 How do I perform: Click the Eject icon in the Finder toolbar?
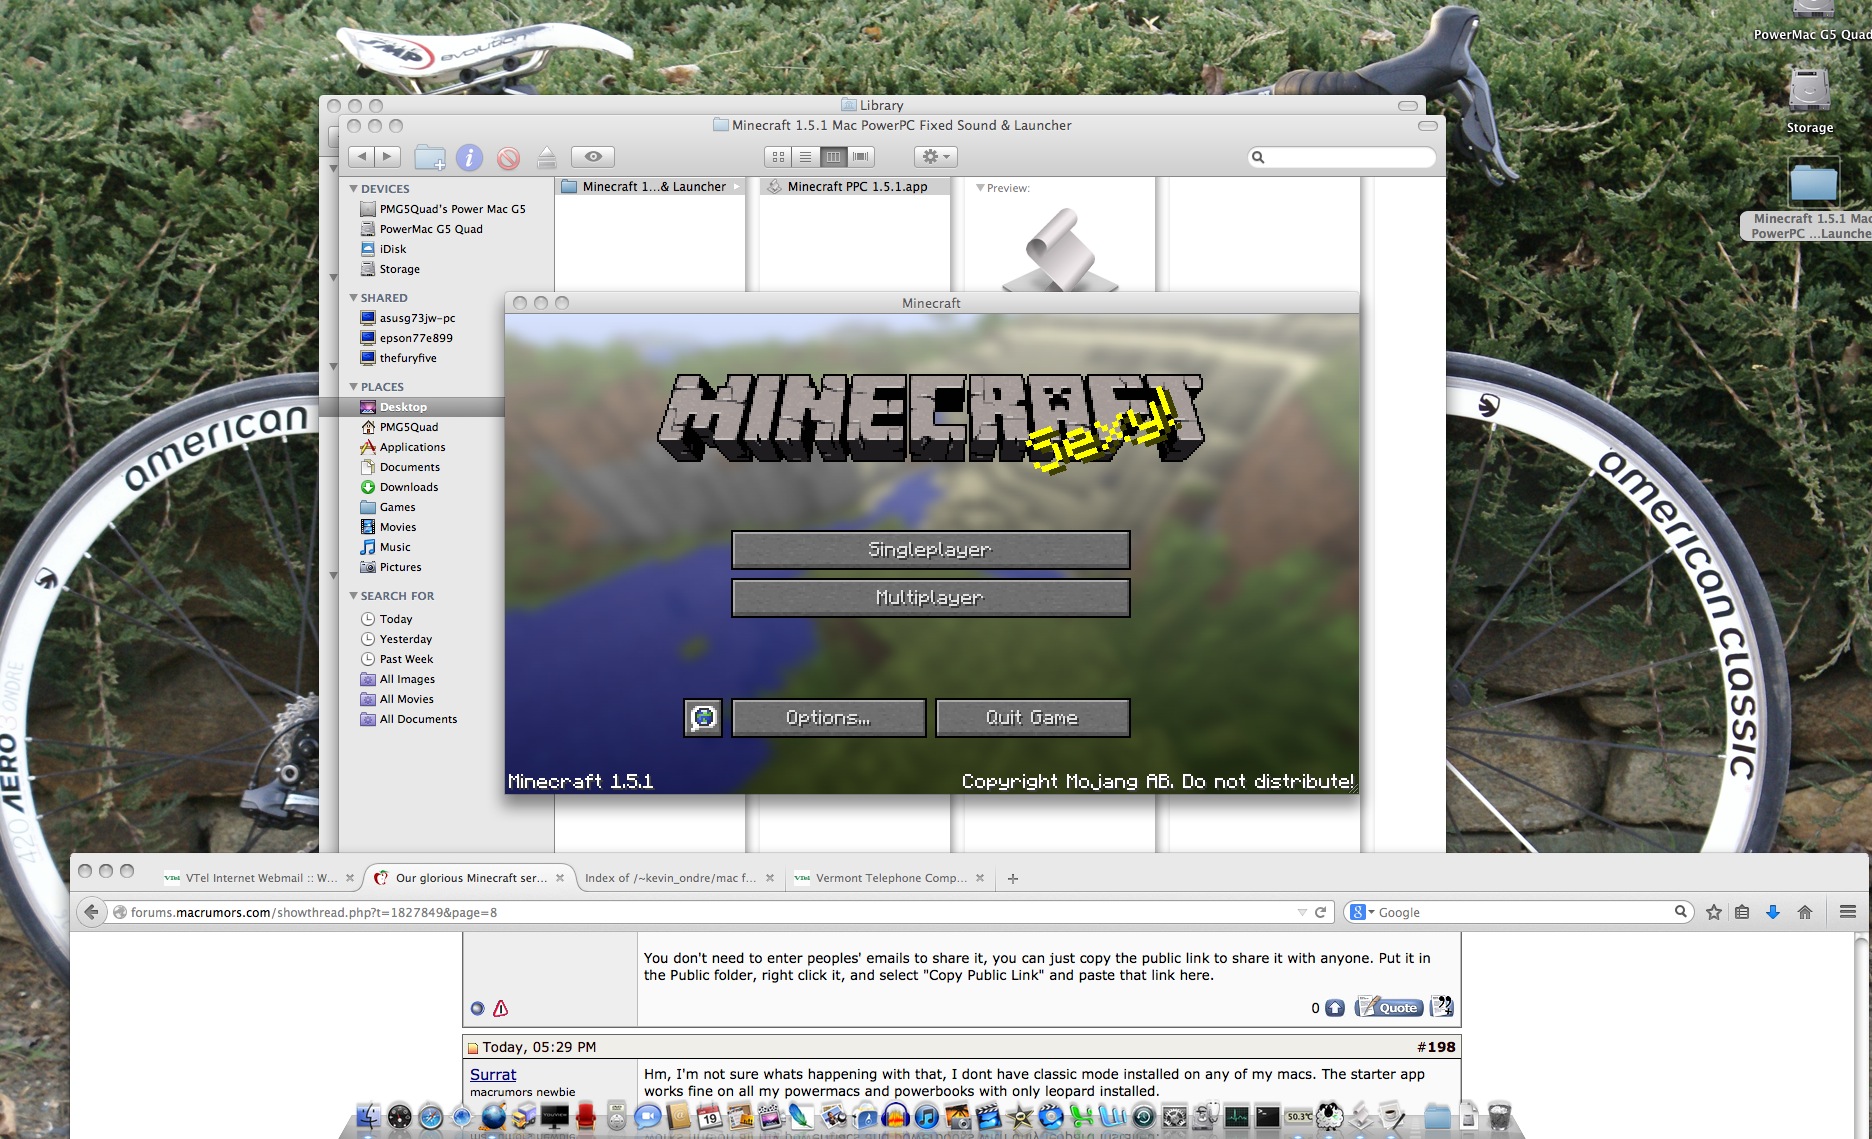click(x=546, y=157)
